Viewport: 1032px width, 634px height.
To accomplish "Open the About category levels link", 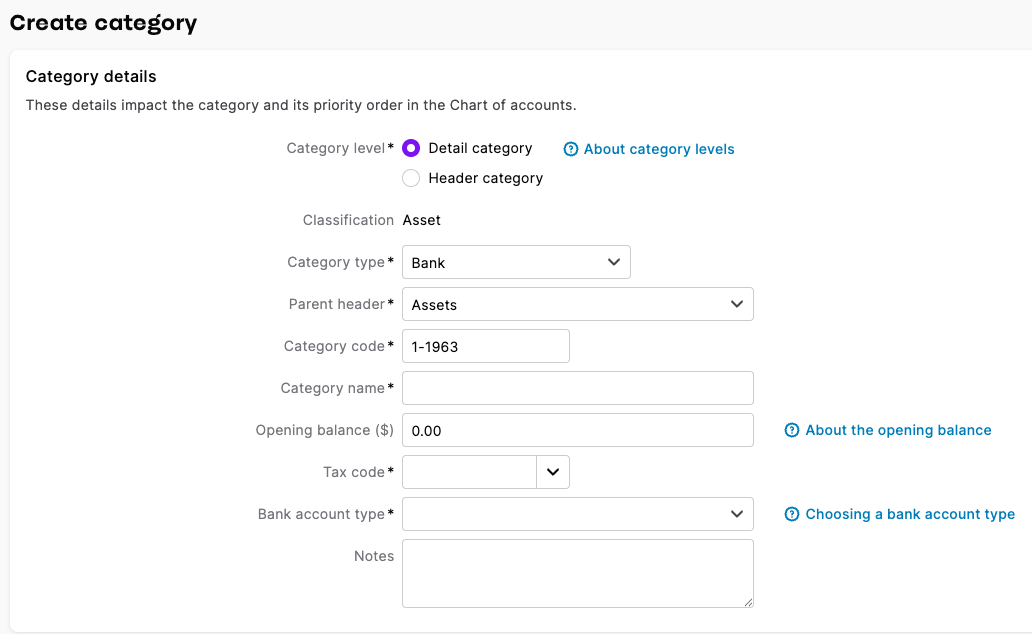I will click(x=659, y=149).
